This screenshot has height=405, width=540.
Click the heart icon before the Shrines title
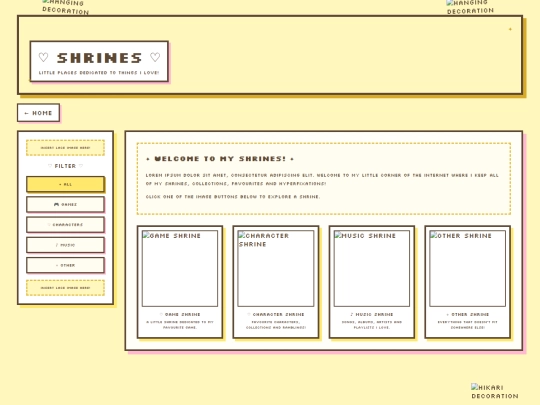[43, 57]
